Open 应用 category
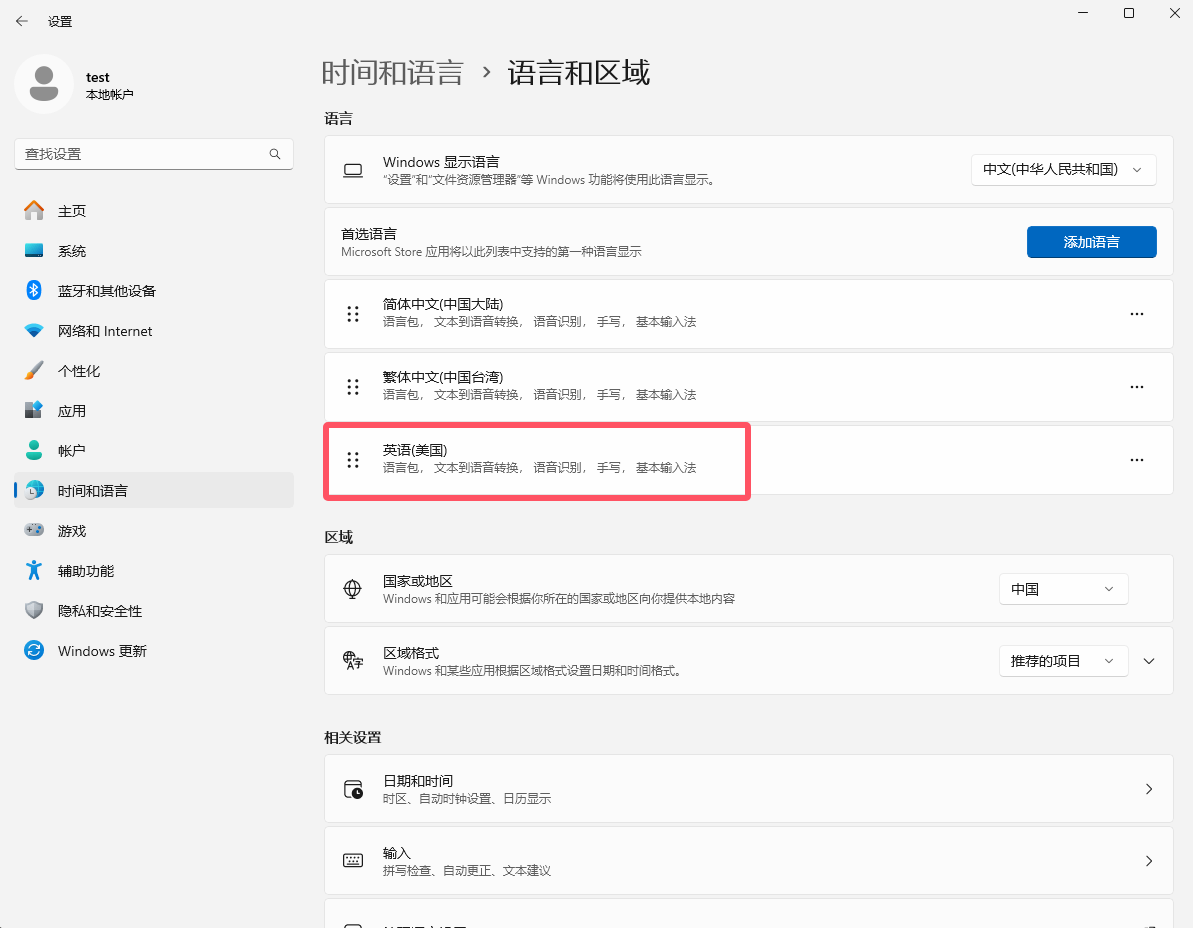 pyautogui.click(x=154, y=411)
